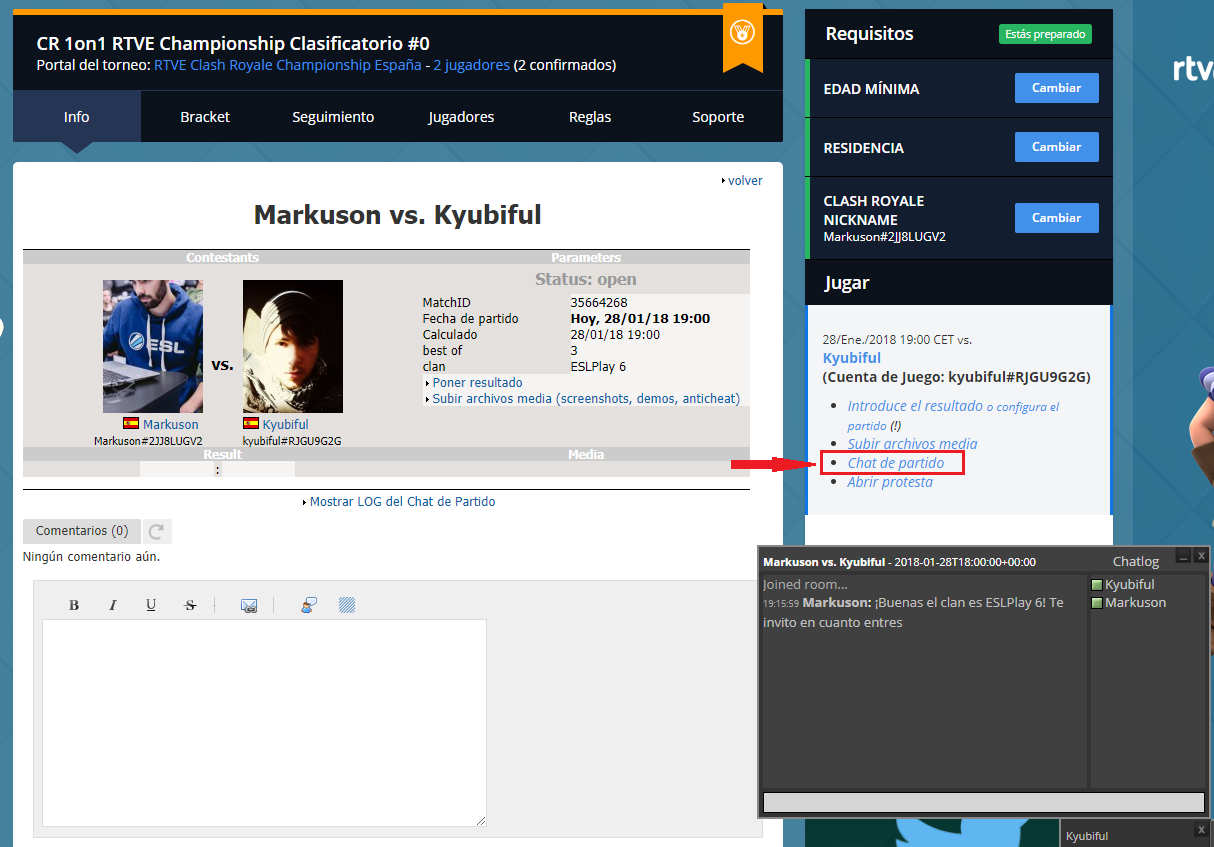Open Markuson's profile name link

pos(170,425)
